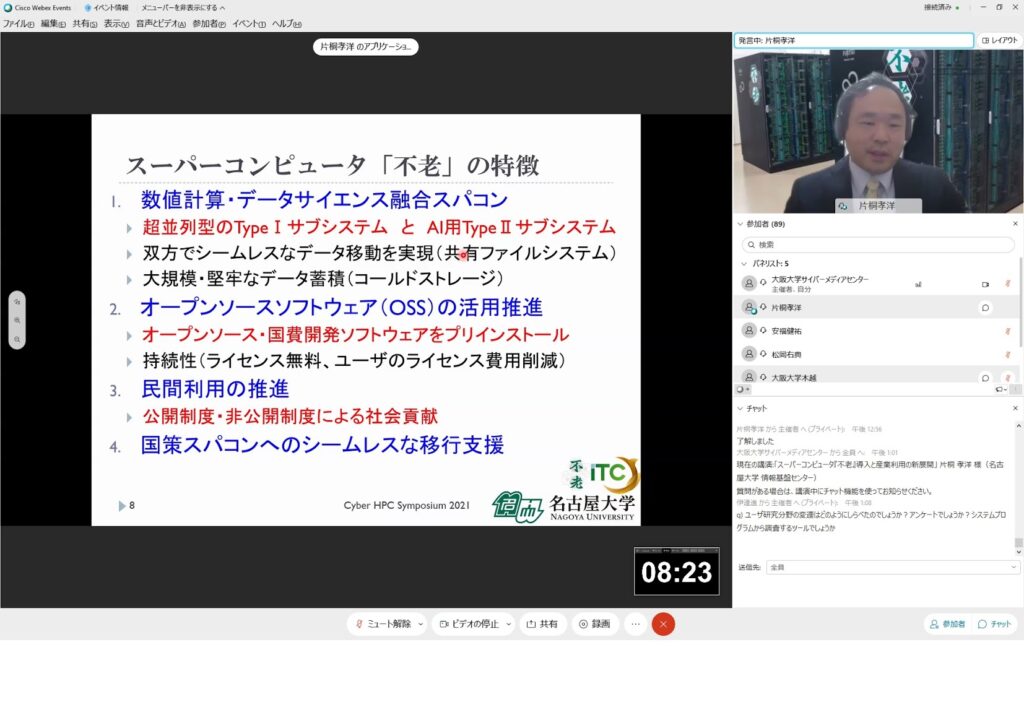This screenshot has width=1024, height=702.
Task: Click the チャット button at bottom right
Action: [x=995, y=624]
